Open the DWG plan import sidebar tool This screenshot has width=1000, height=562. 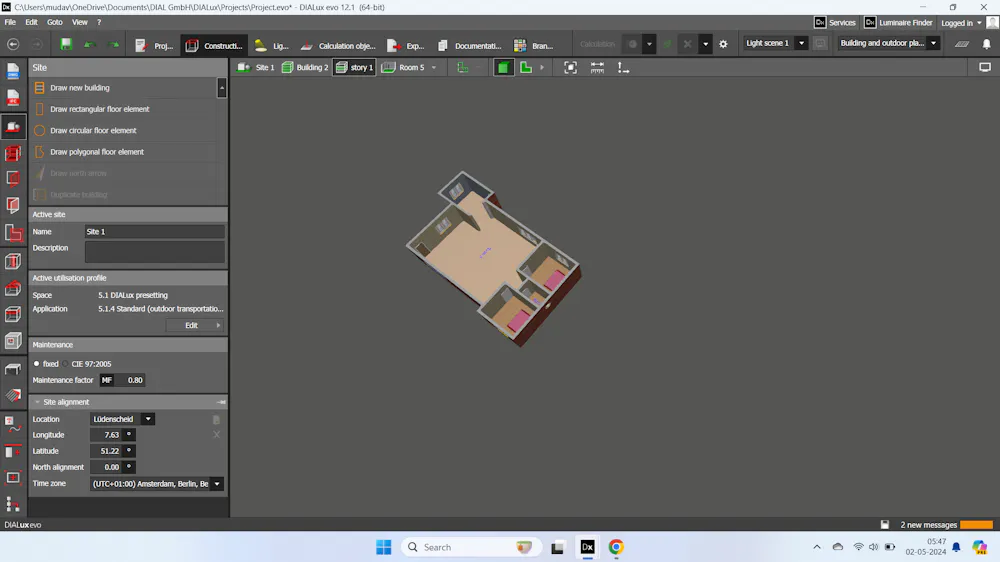13,71
